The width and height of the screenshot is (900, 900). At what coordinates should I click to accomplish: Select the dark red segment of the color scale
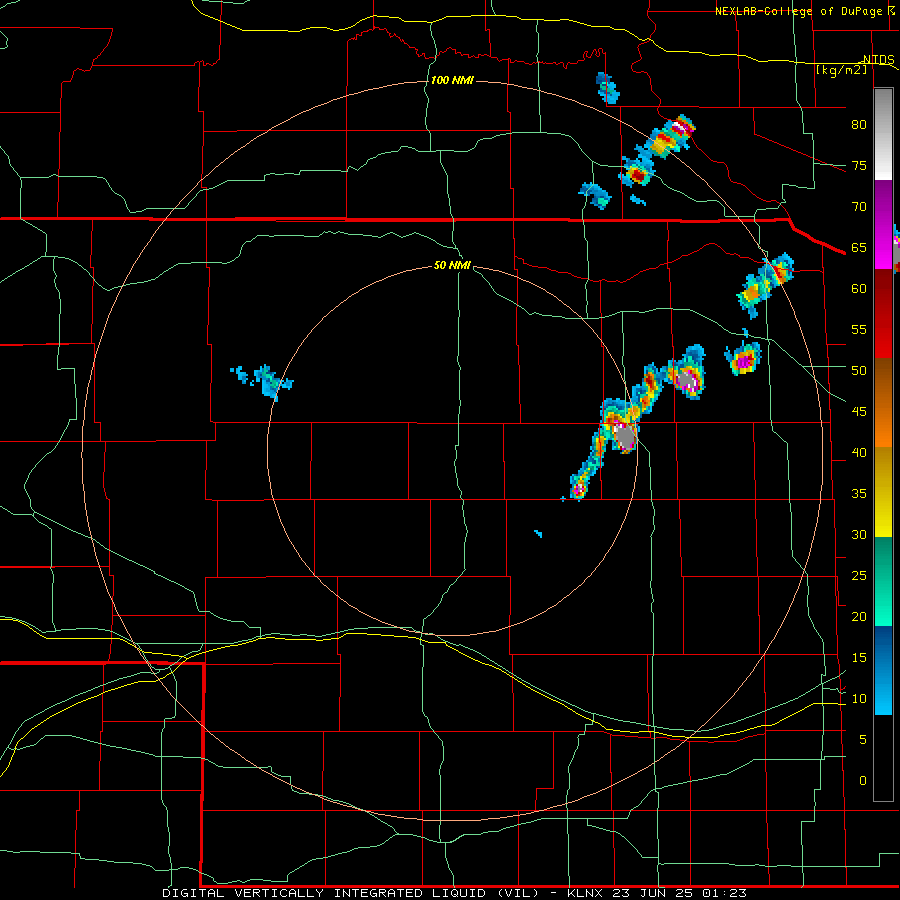[x=883, y=314]
